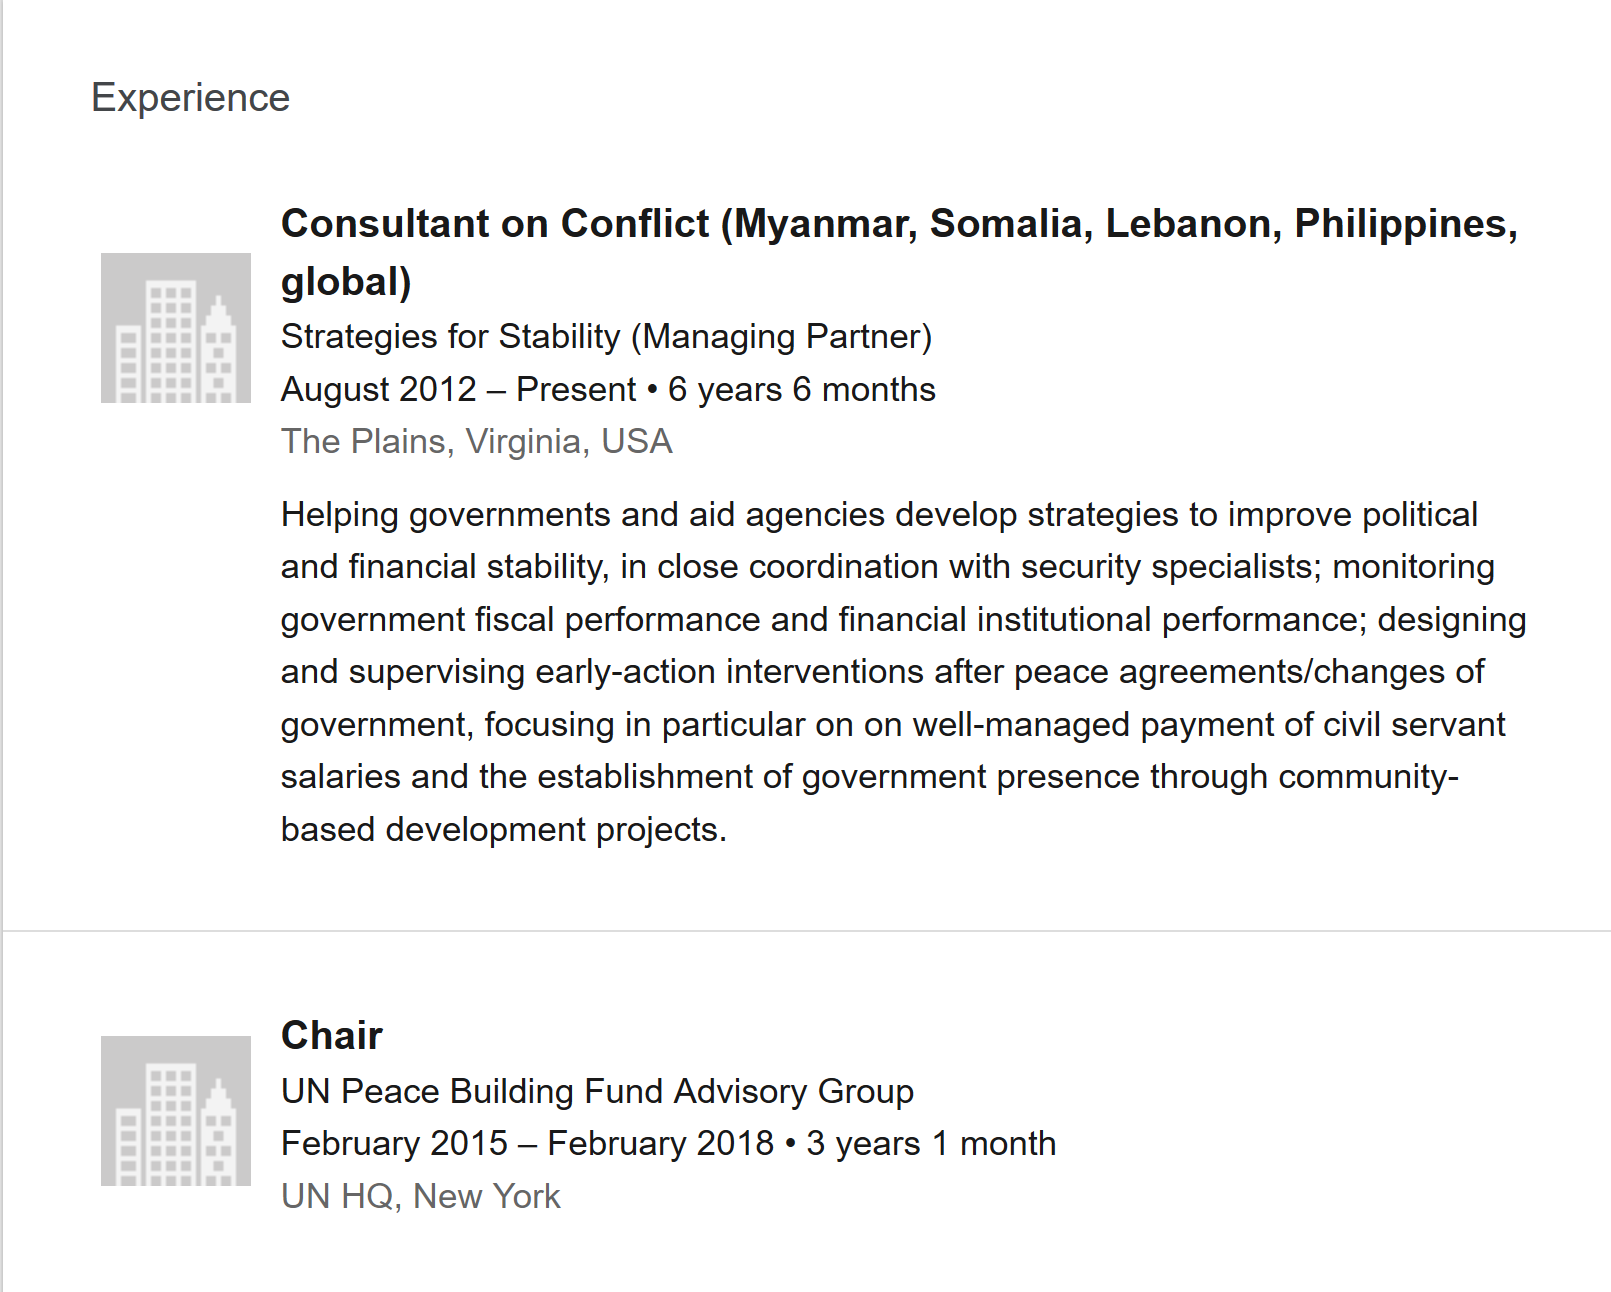
Task: Click the August 2012 – Present date range
Action: pos(458,389)
